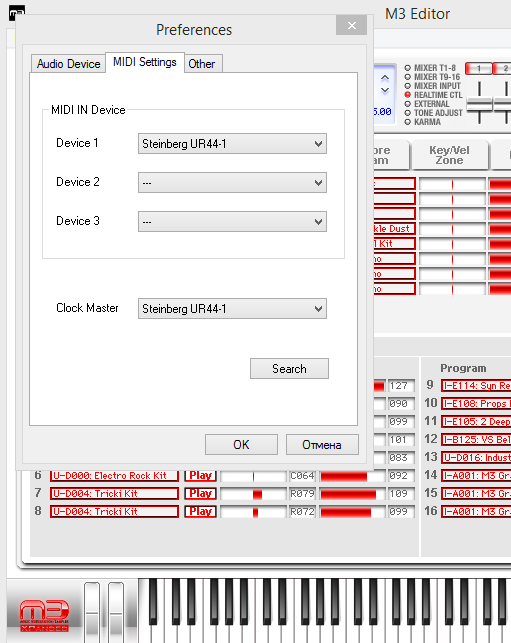Select track 13 program U-D016 Indust
511x643 pixels.
coord(476,458)
